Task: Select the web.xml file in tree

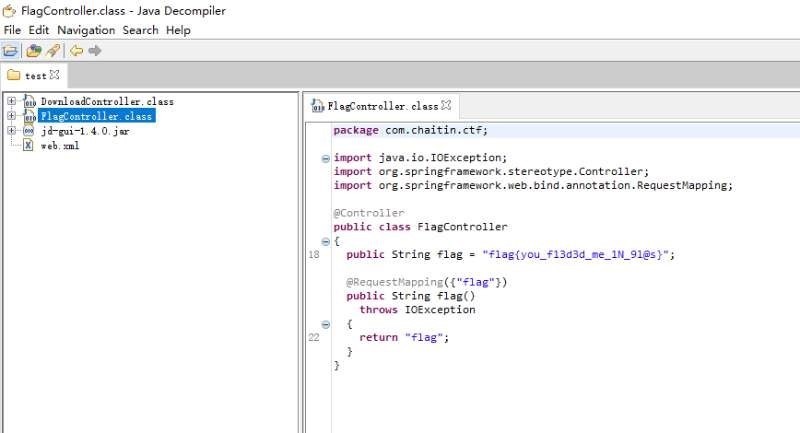Action: tap(59, 146)
